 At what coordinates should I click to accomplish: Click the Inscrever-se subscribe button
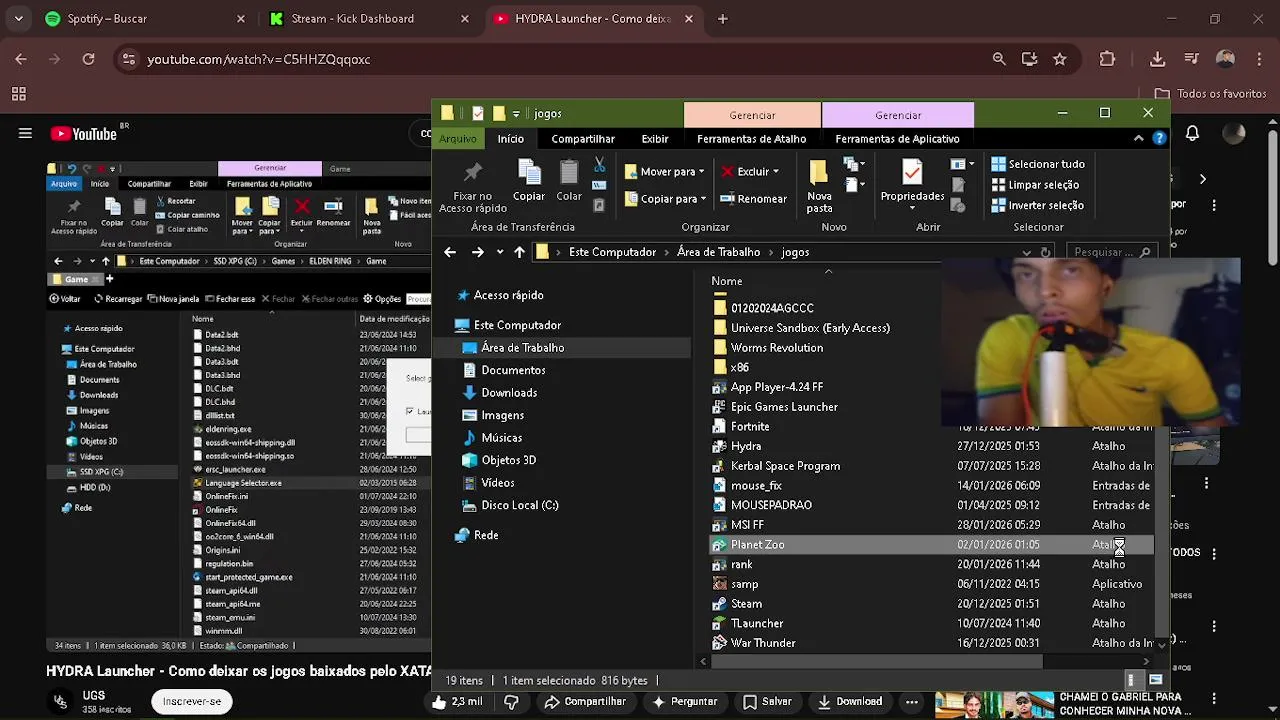pos(192,702)
